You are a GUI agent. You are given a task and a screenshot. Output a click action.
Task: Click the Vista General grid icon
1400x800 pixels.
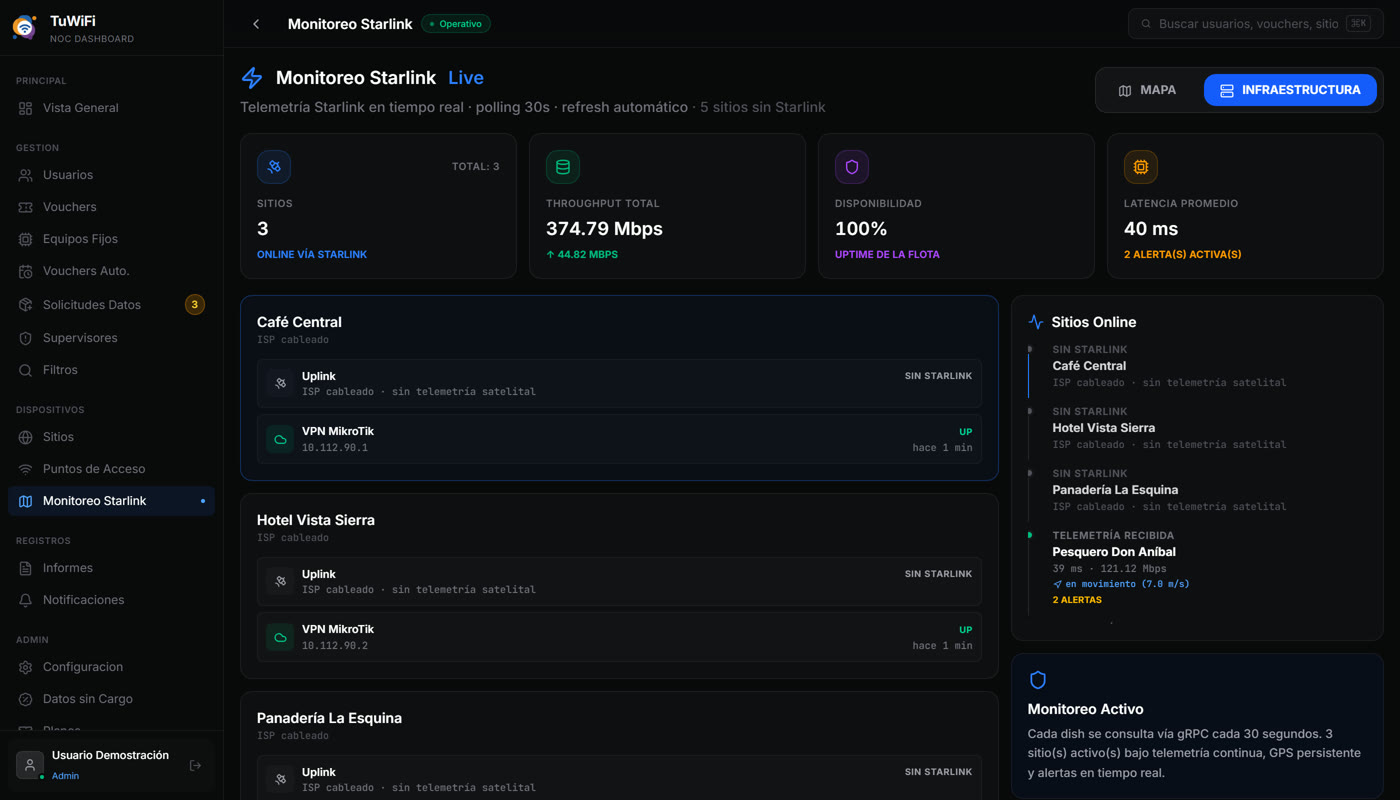click(x=26, y=108)
